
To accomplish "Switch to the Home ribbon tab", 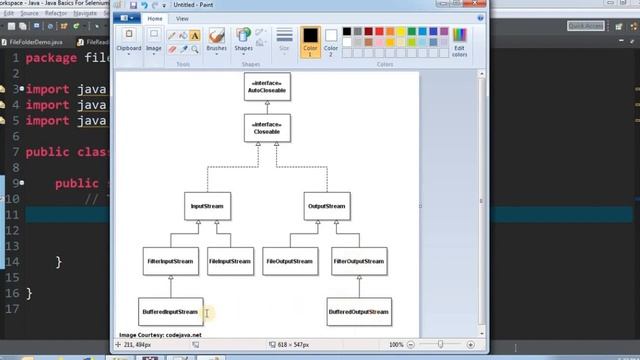I will pos(155,18).
